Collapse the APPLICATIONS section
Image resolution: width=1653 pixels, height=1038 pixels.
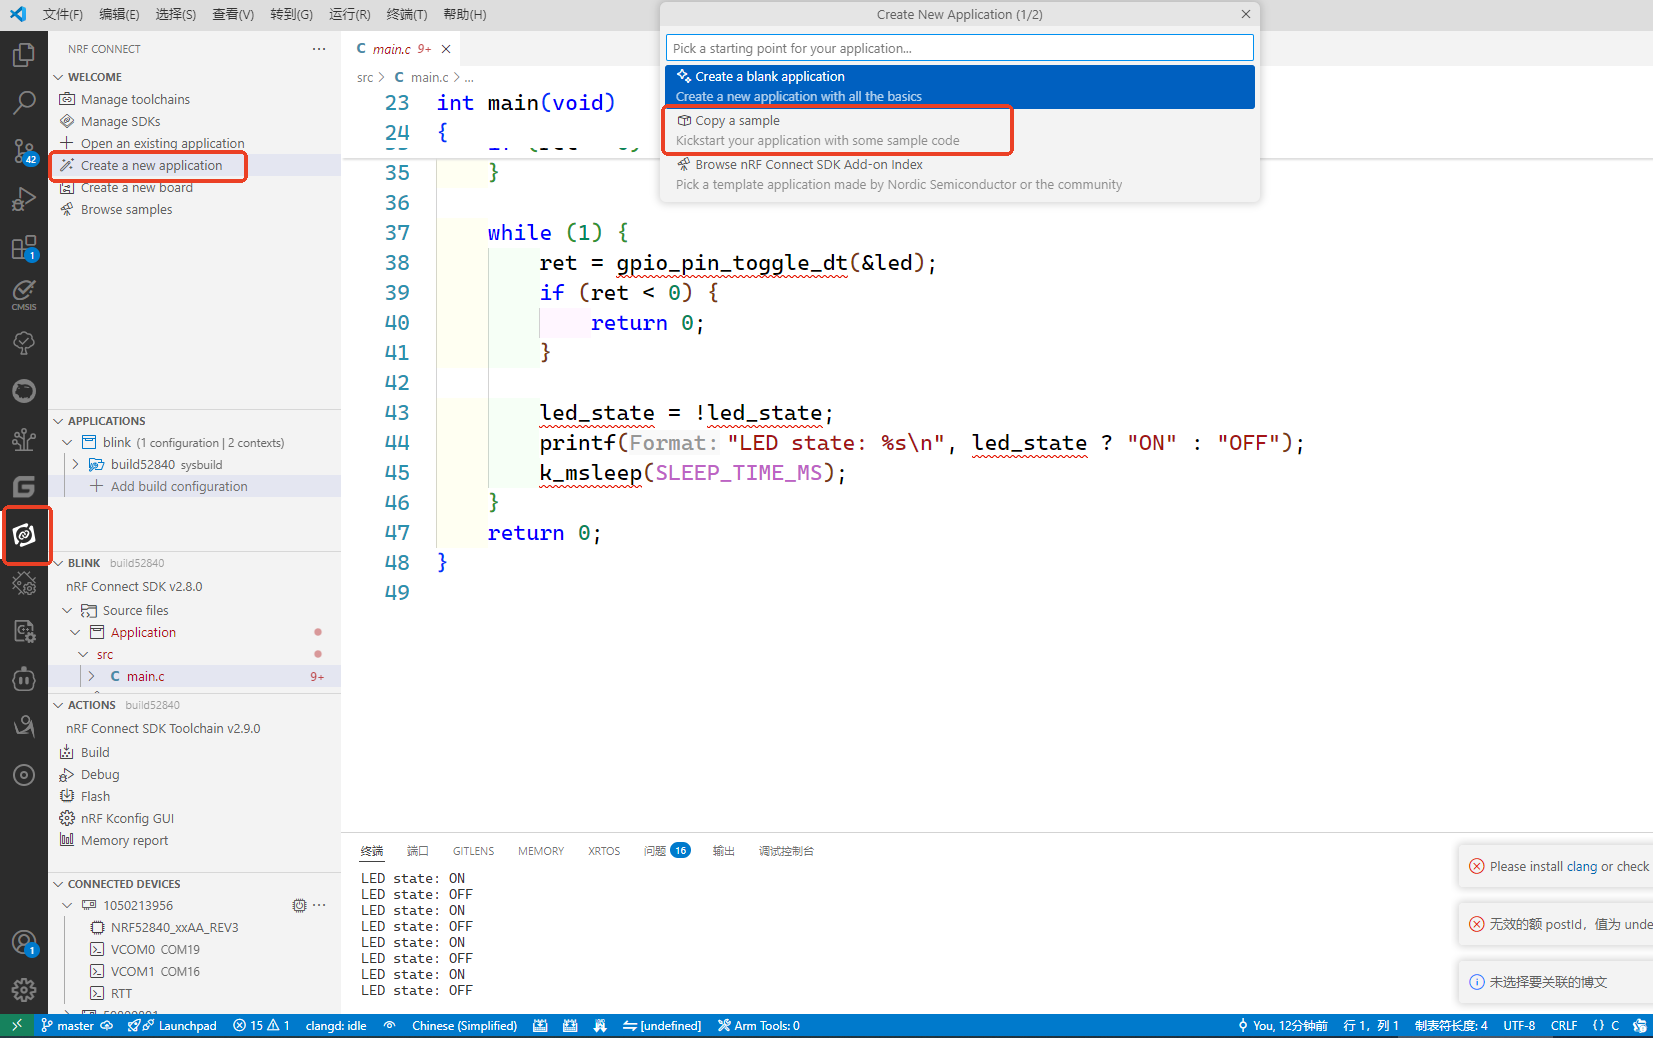click(58, 421)
